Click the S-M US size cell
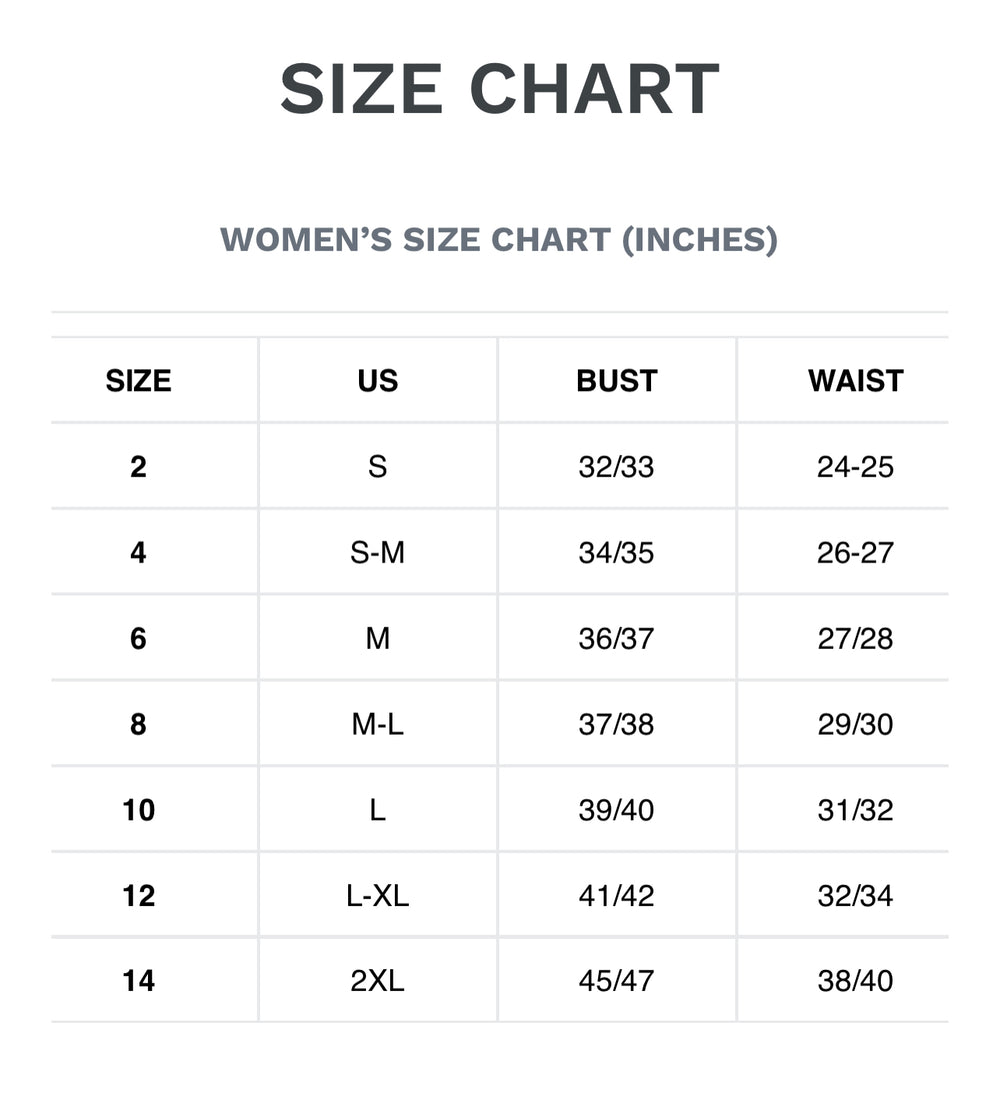This screenshot has height=1104, width=1000. [x=377, y=553]
